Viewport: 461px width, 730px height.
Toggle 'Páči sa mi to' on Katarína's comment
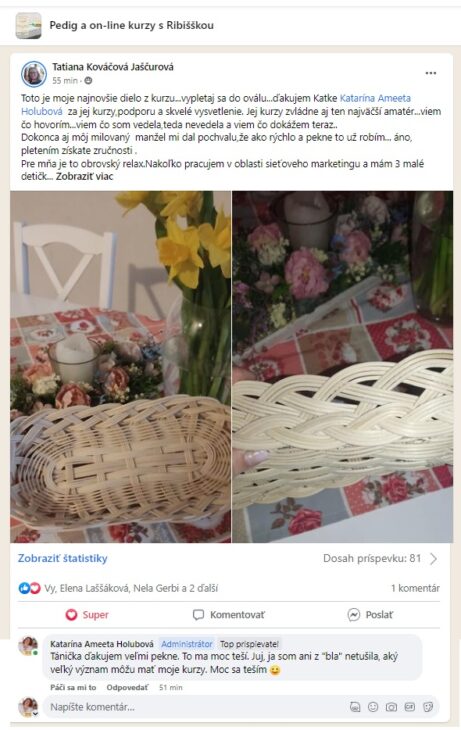click(73, 687)
